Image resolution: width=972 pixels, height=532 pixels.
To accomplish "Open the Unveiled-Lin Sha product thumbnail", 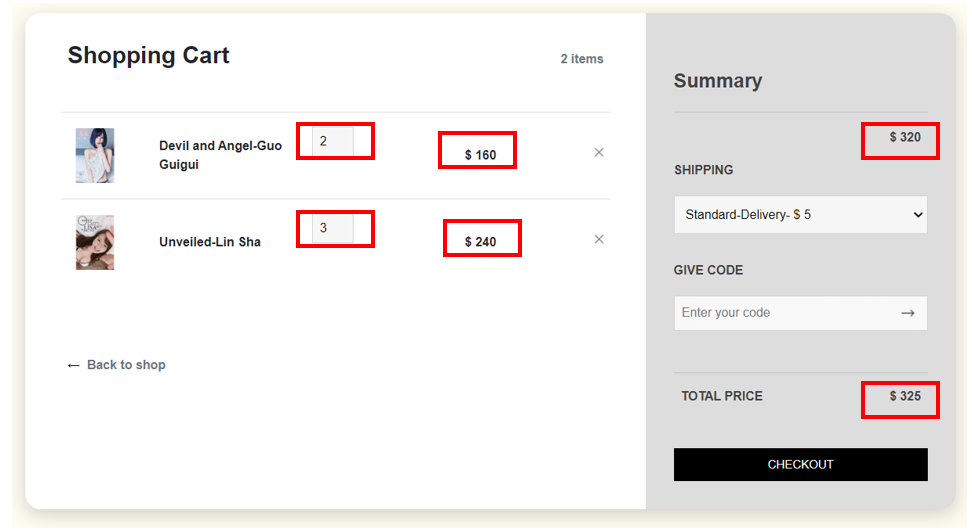I will 95,242.
